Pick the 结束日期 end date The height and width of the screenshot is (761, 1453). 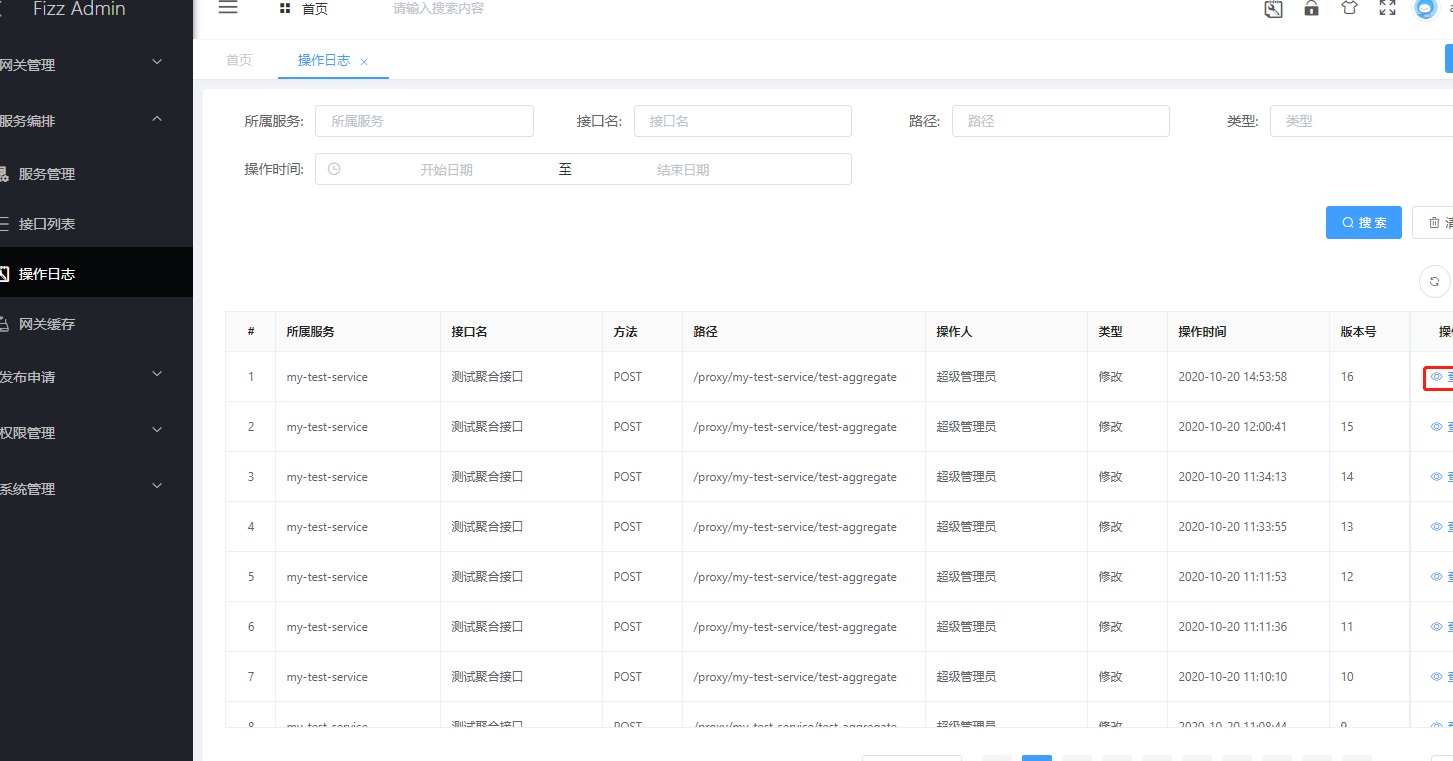click(683, 170)
